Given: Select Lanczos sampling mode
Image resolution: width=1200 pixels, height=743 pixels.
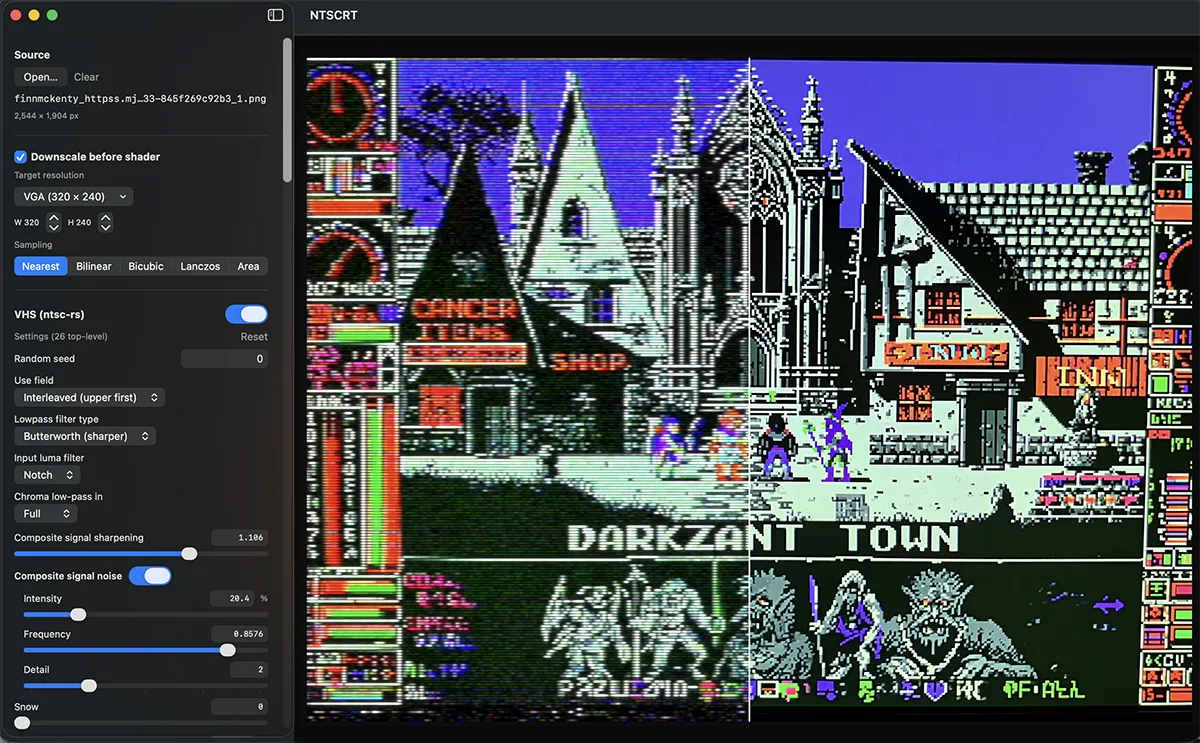Looking at the screenshot, I should [x=200, y=266].
